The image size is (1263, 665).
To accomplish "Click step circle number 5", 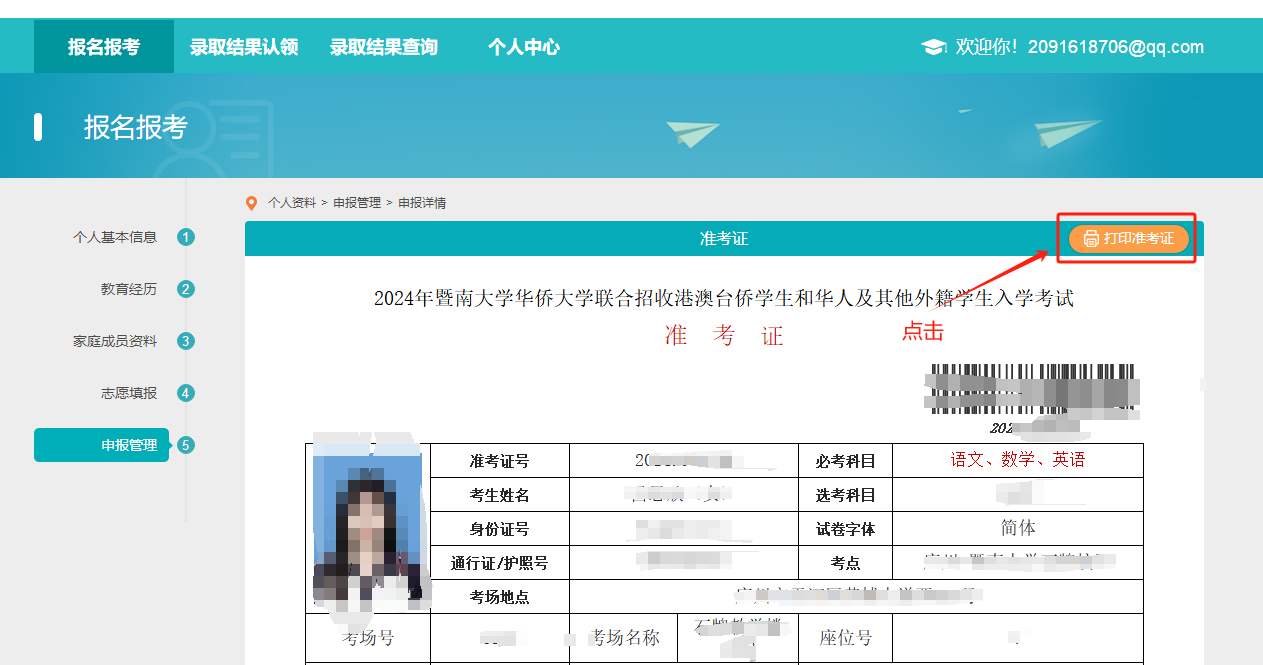I will [186, 445].
